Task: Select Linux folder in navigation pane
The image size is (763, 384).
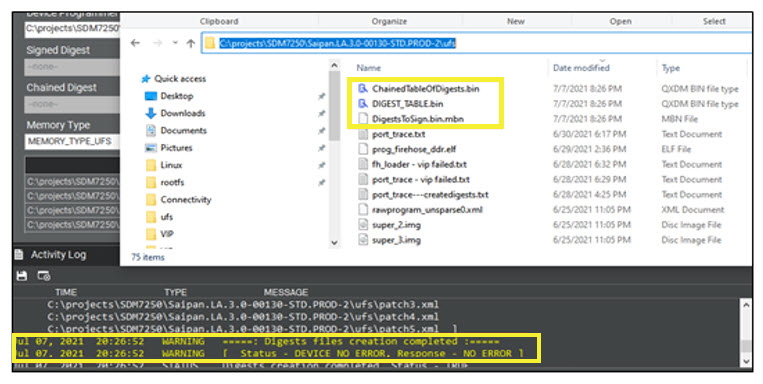Action: (x=171, y=165)
